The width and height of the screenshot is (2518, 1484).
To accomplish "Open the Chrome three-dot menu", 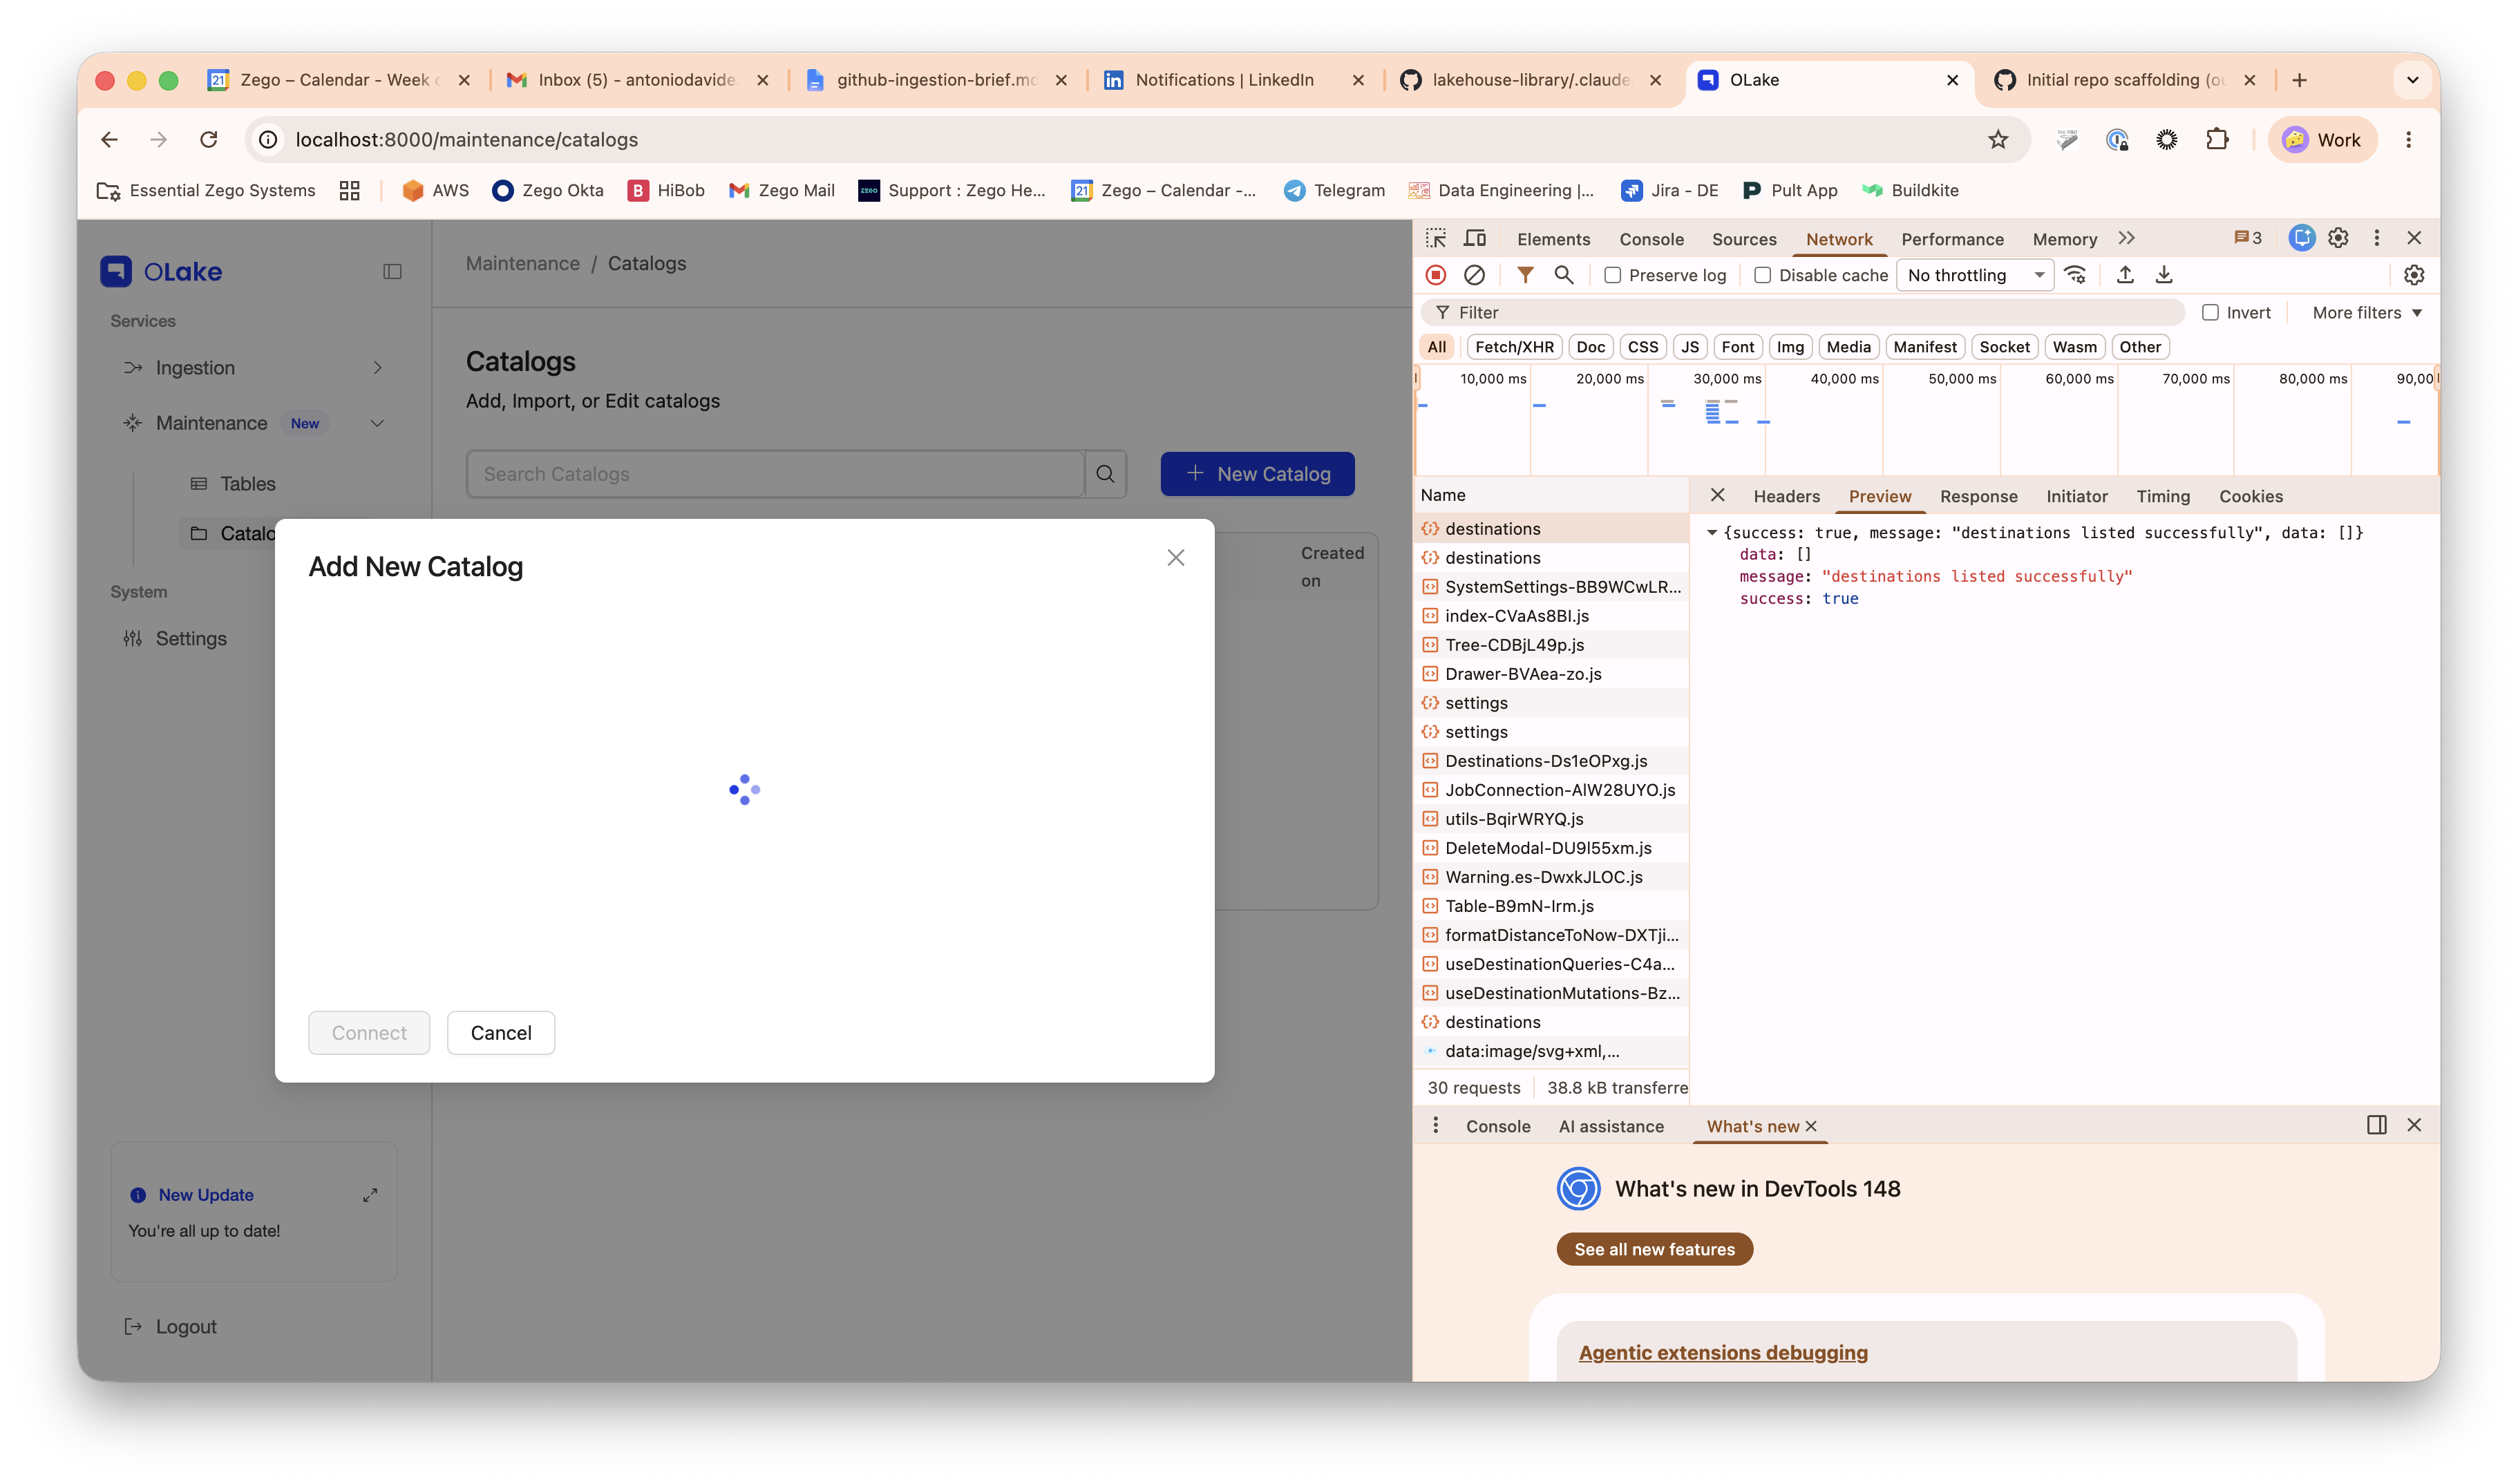I will (x=2408, y=140).
